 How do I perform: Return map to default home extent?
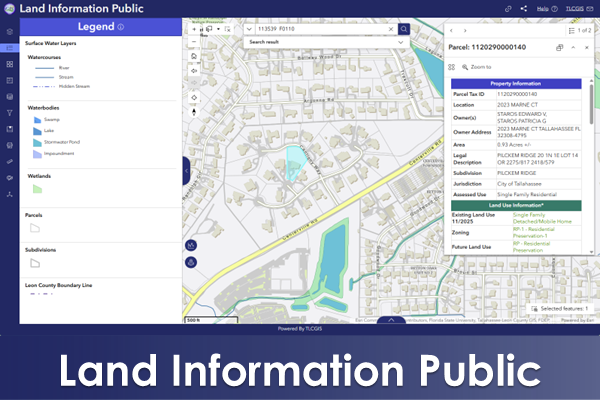coord(194,56)
